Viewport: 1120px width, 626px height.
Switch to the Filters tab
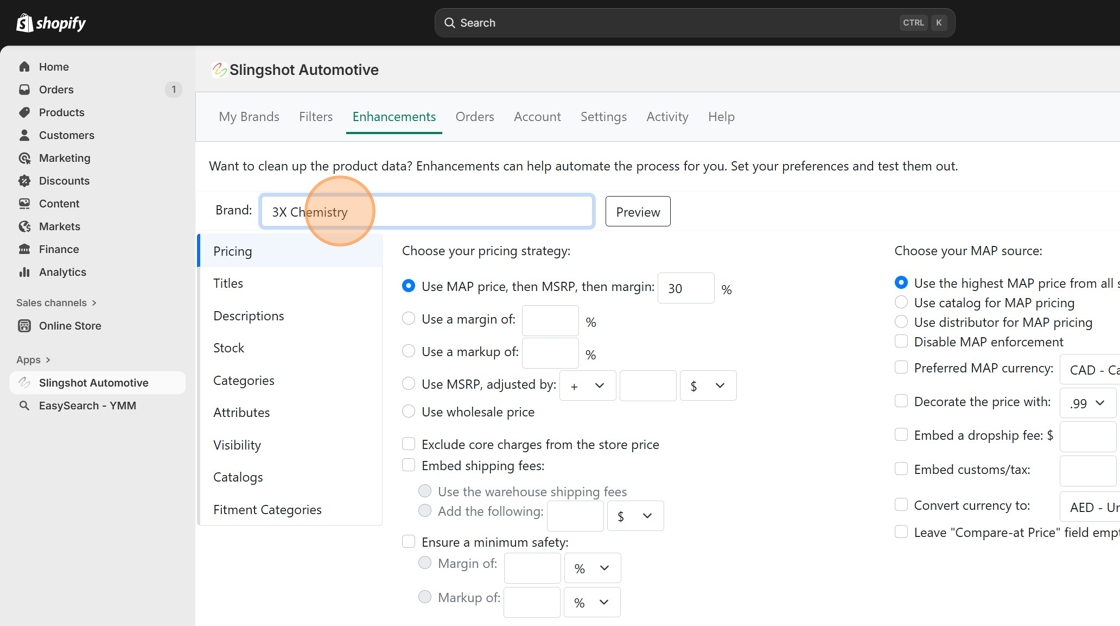316,116
